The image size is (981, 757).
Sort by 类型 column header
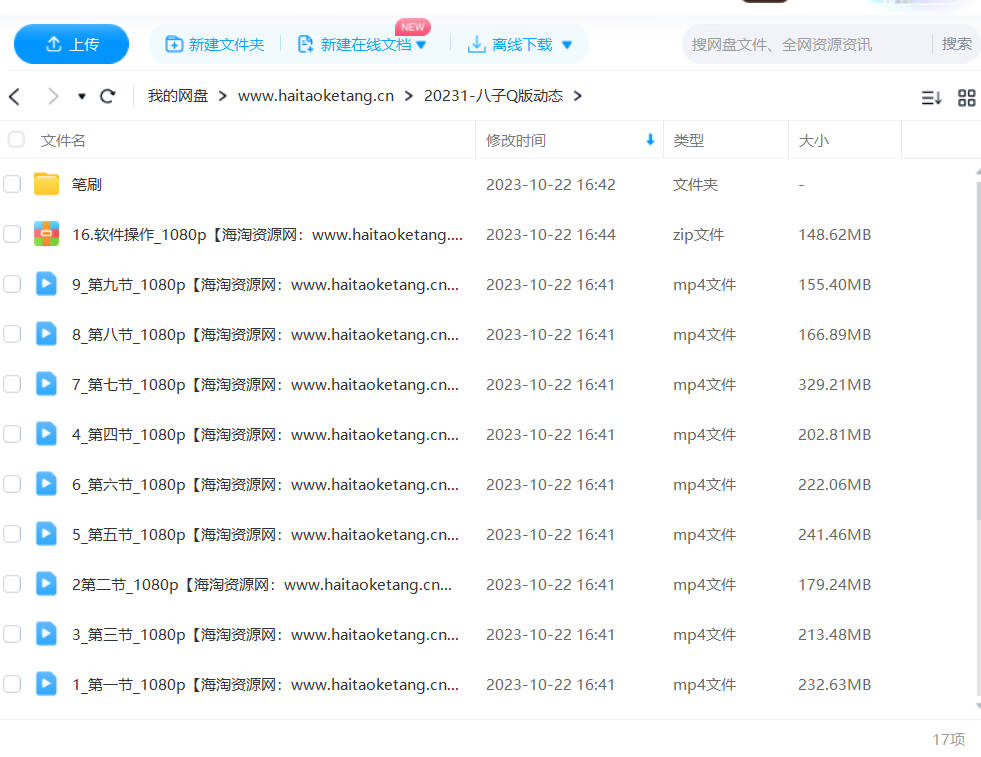(x=689, y=141)
